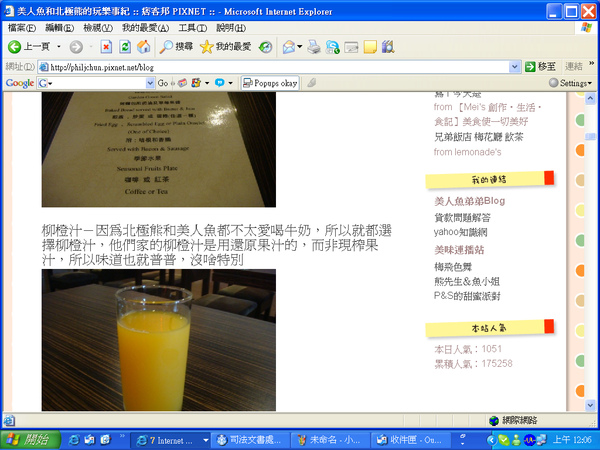Click the Google toolbar bookmarks icon
600x450 pixels.
196,83
